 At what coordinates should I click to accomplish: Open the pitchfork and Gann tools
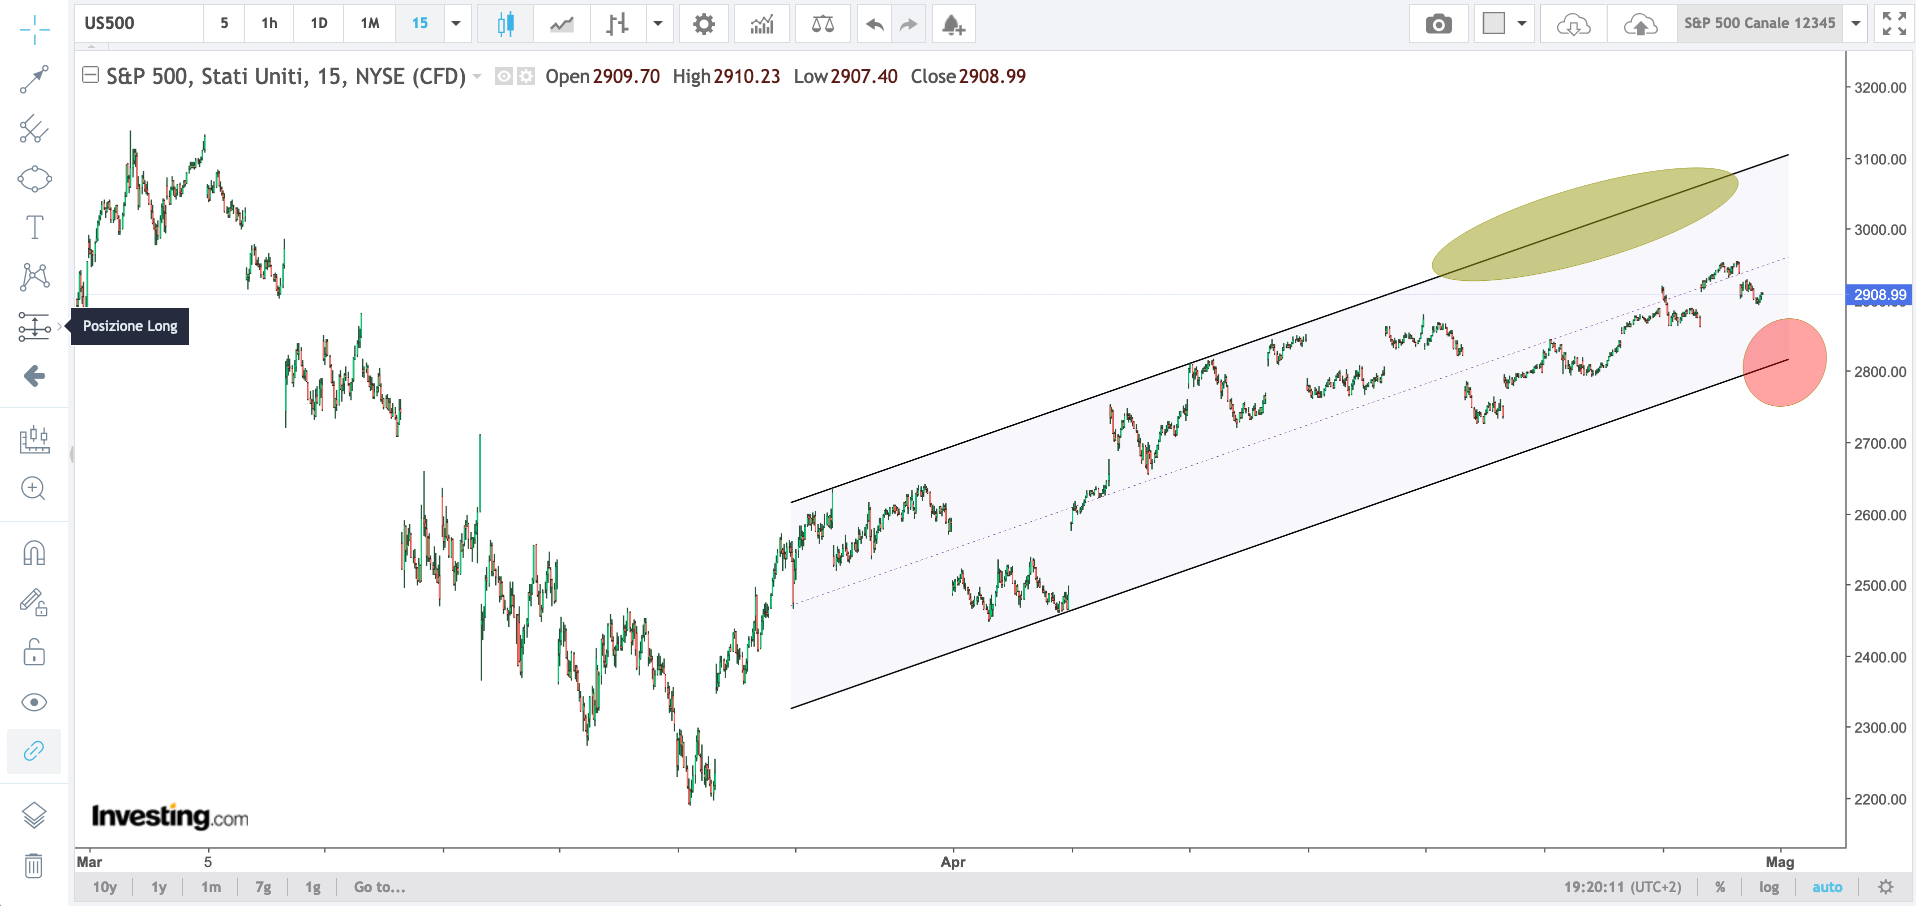pos(34,129)
